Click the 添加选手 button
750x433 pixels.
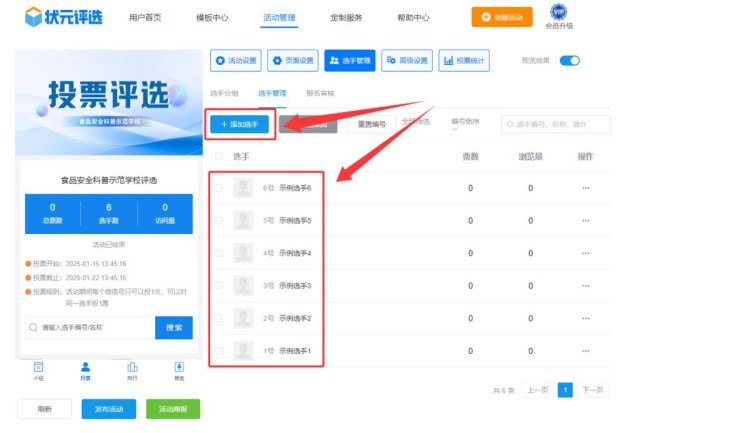(x=239, y=124)
